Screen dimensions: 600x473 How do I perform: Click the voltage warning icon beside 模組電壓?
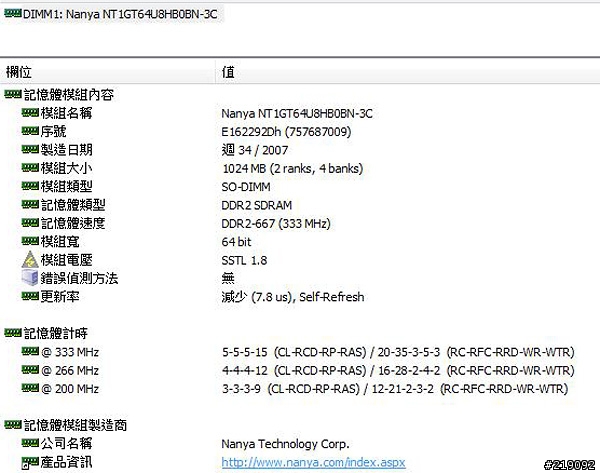coord(30,259)
